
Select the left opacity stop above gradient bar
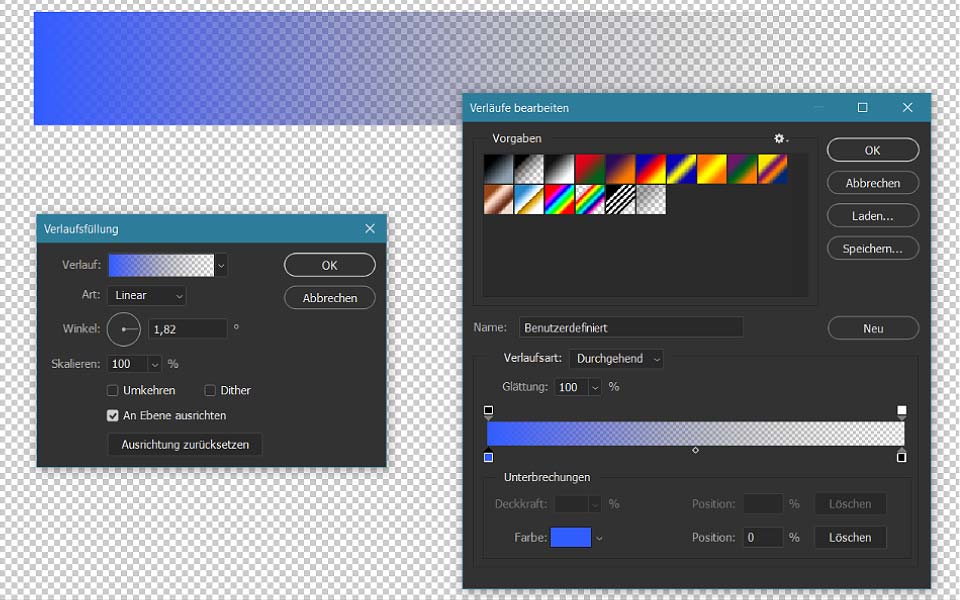488,412
